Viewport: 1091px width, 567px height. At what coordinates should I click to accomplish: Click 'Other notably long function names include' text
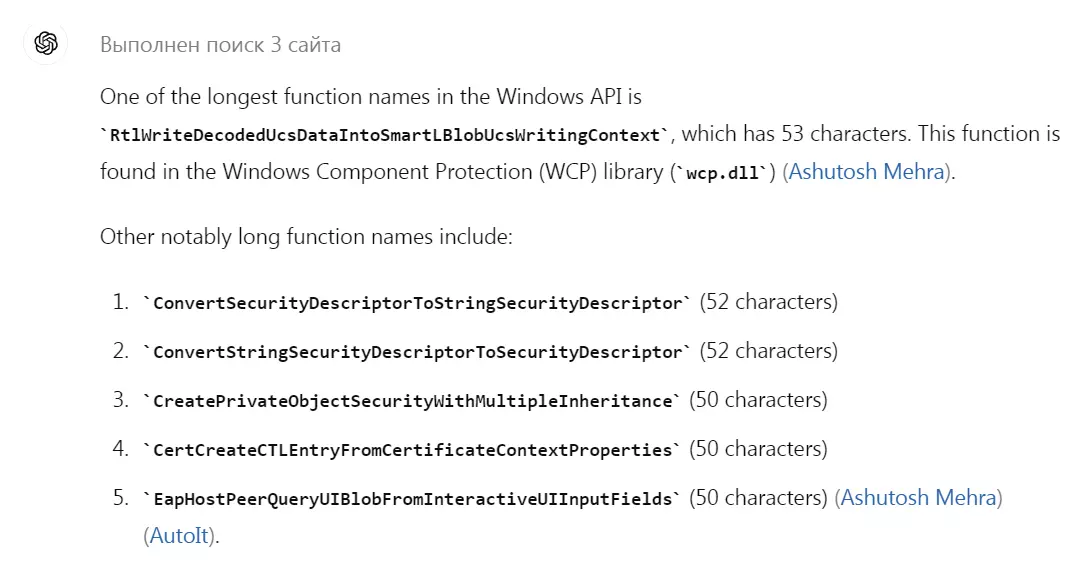306,237
